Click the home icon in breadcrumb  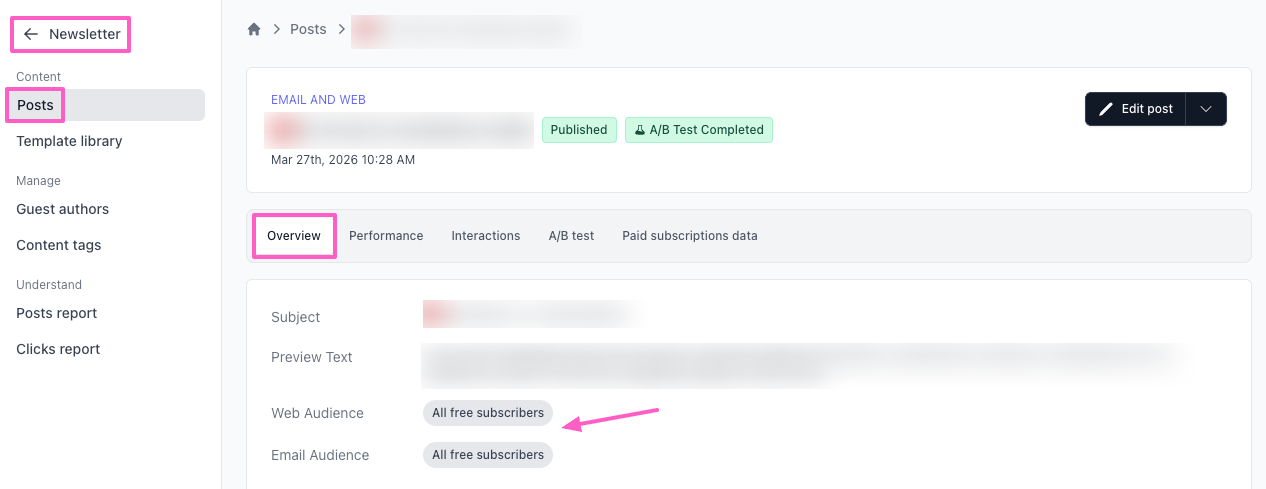point(254,29)
